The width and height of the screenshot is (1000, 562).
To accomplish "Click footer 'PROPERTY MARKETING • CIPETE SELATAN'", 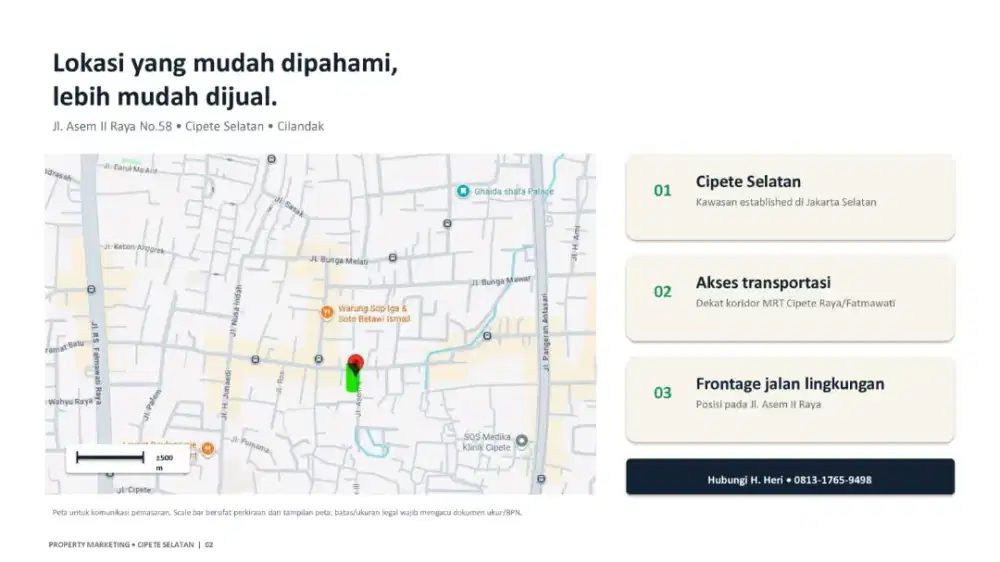I will click(x=121, y=545).
